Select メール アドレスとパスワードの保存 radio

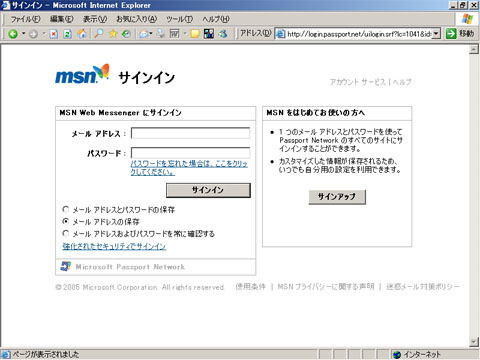point(66,209)
